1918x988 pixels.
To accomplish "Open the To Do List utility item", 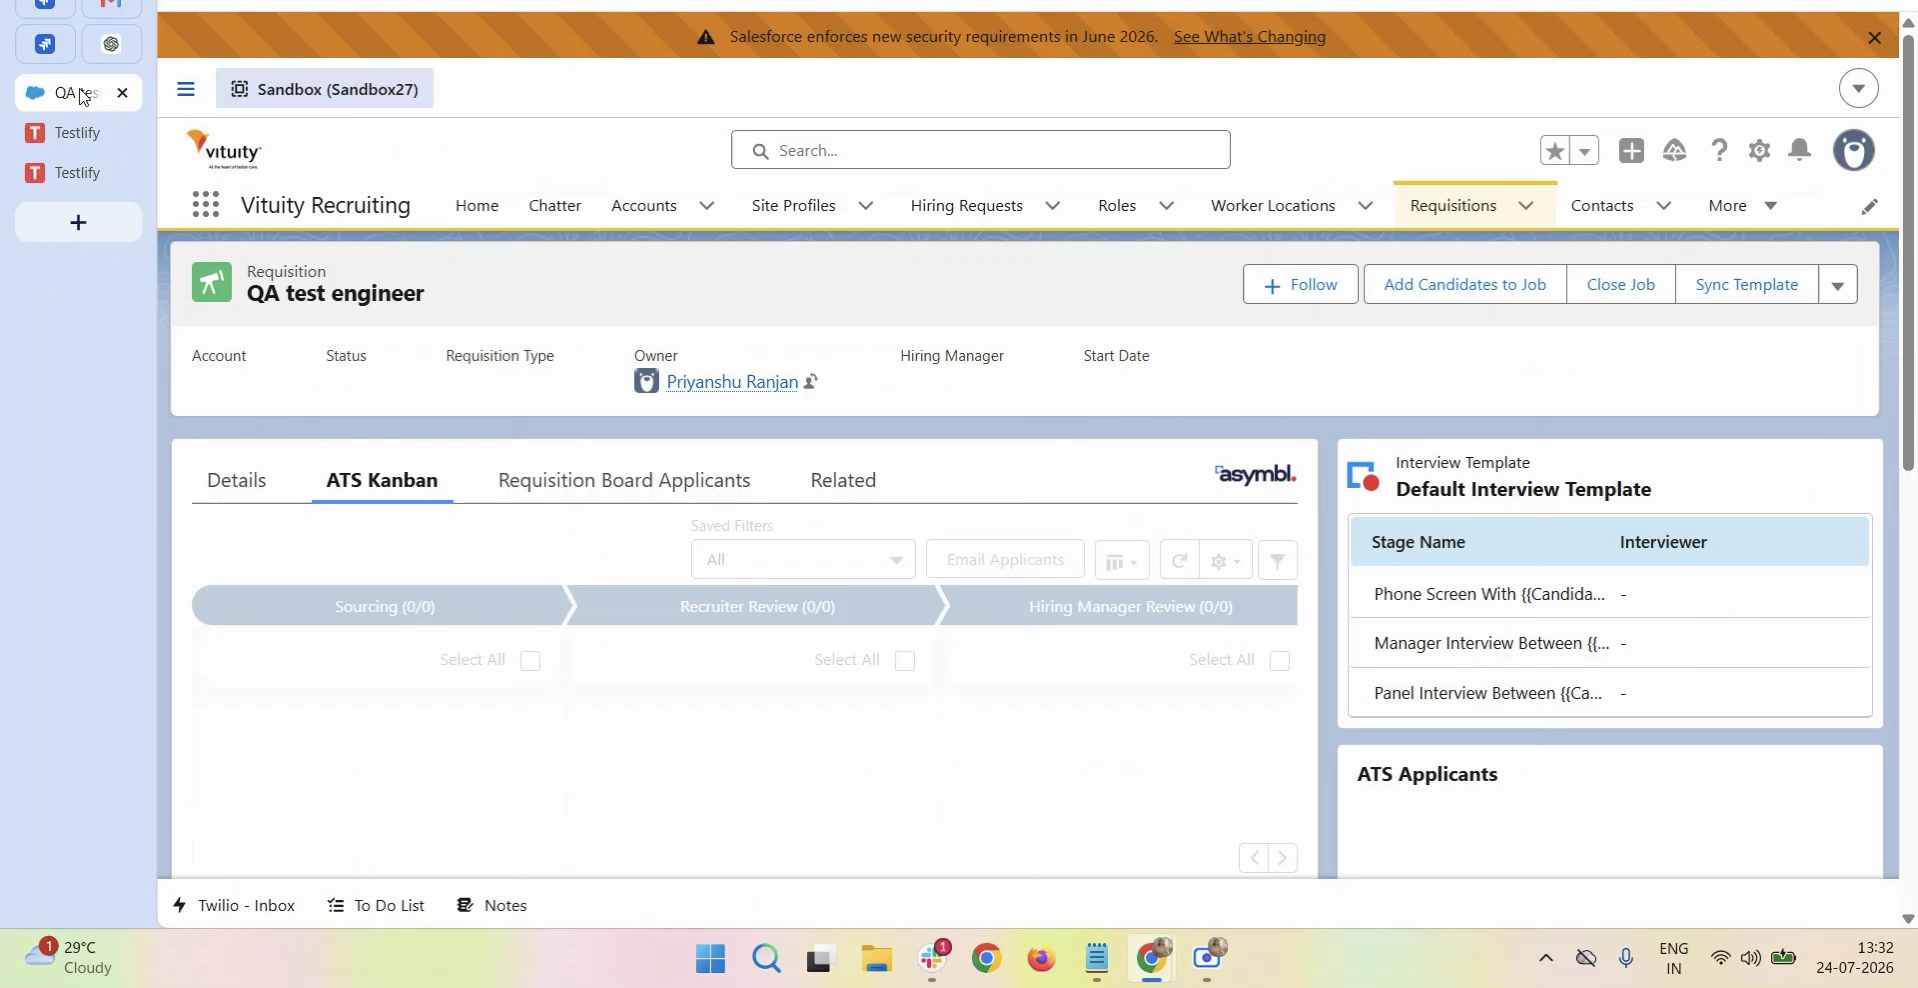I will (x=376, y=906).
